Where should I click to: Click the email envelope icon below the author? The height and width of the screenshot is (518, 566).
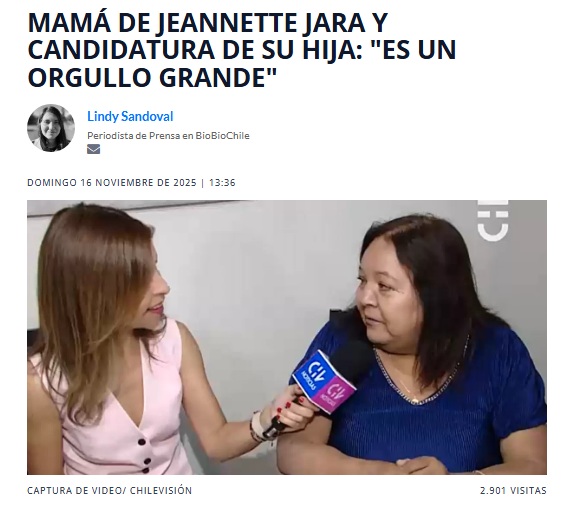pos(93,149)
